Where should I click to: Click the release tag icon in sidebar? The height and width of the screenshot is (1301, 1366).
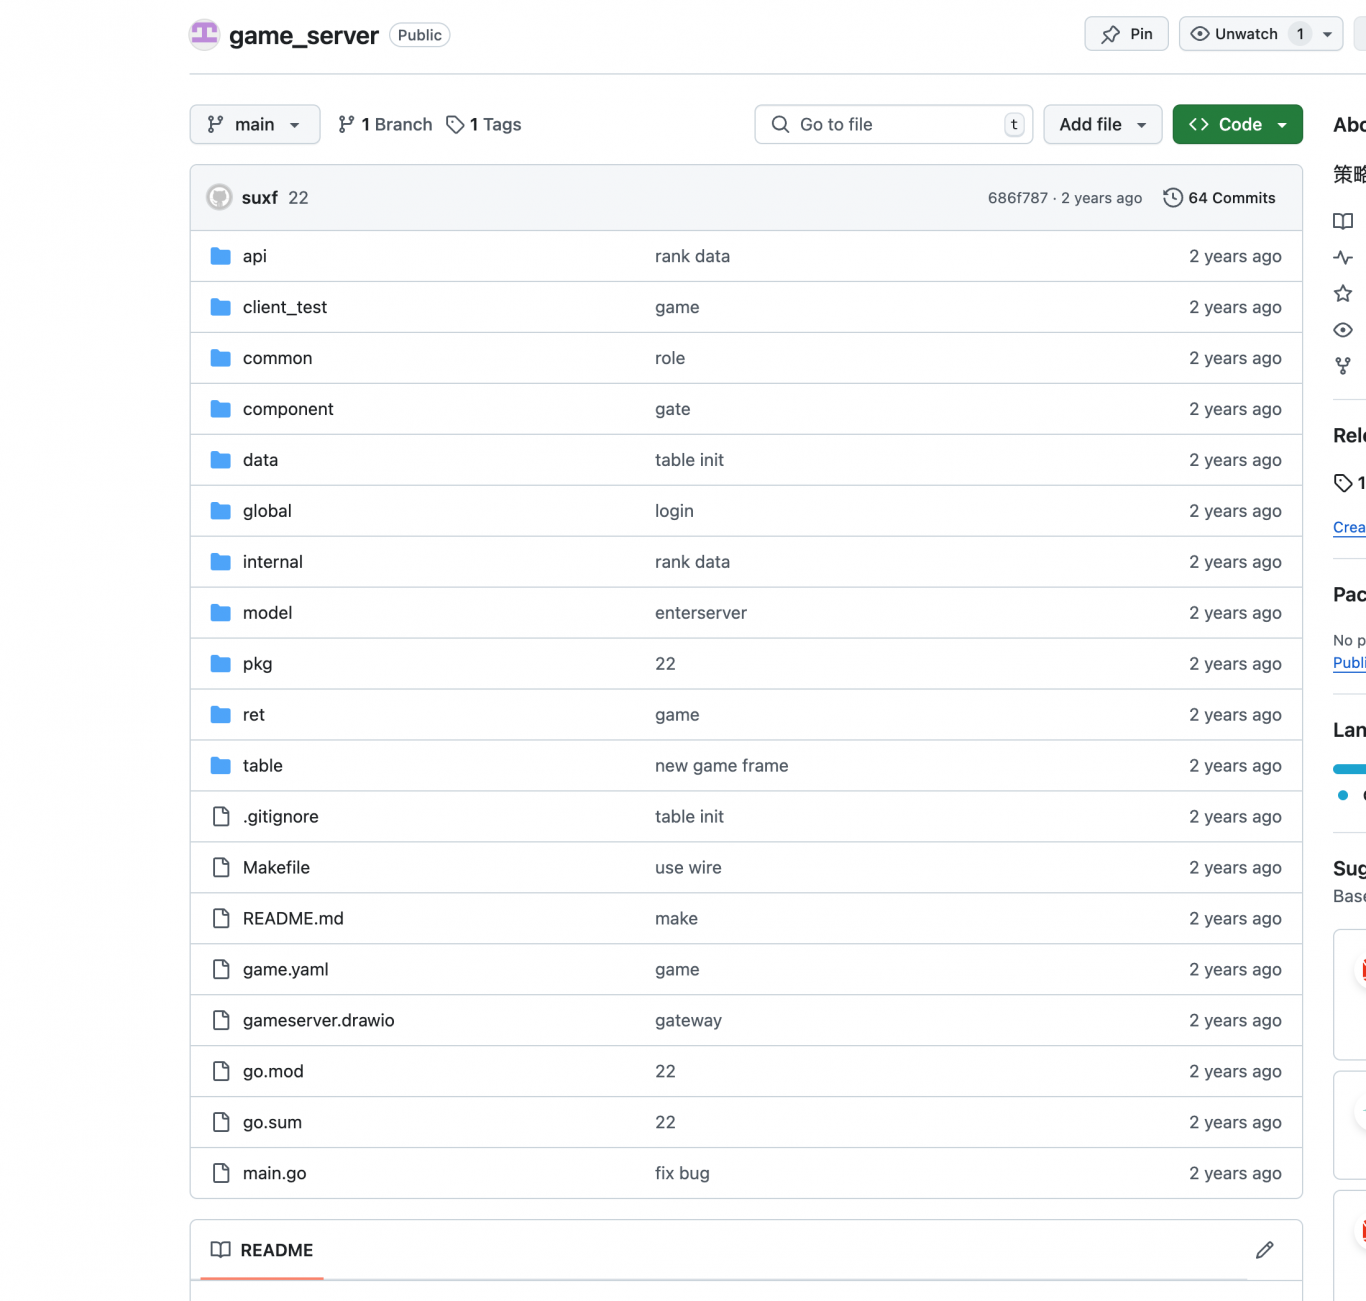point(1343,483)
